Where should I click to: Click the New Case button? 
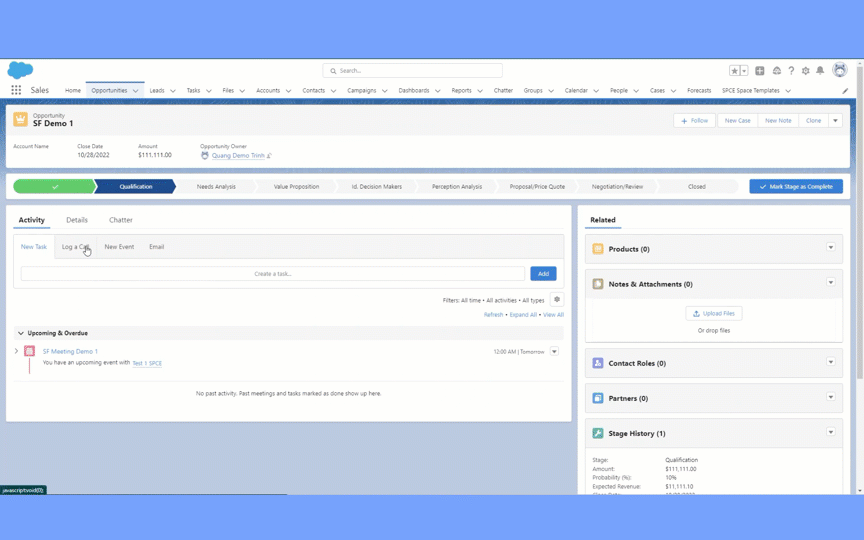pos(737,121)
